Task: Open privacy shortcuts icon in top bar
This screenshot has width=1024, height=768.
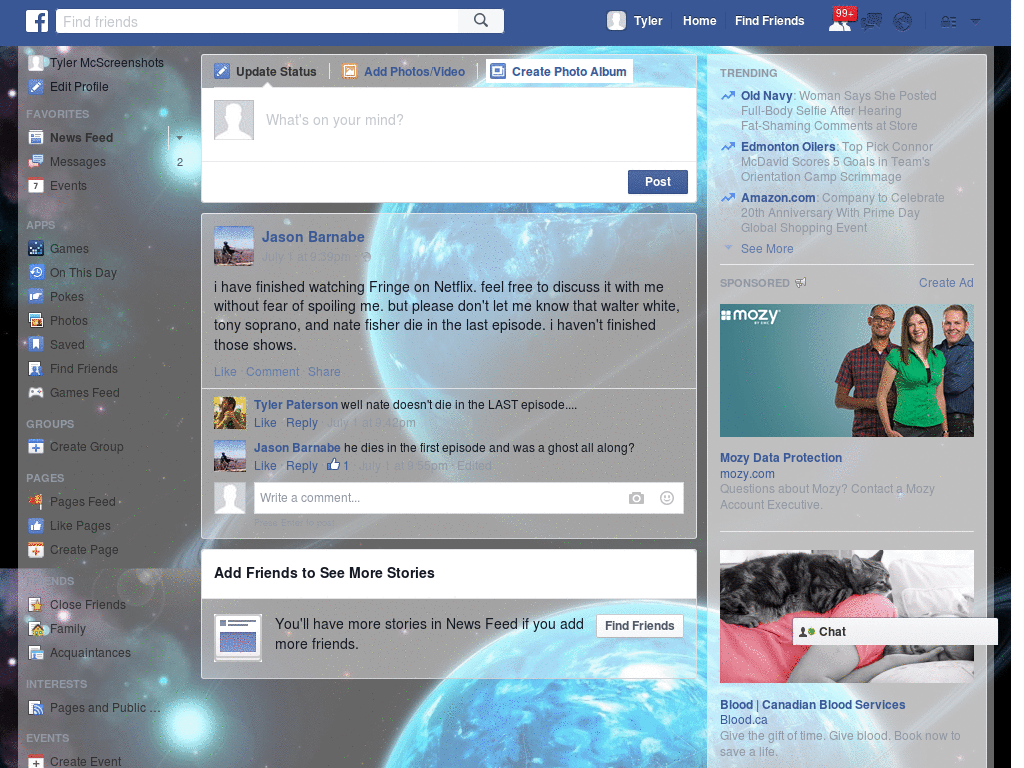Action: pyautogui.click(x=948, y=22)
